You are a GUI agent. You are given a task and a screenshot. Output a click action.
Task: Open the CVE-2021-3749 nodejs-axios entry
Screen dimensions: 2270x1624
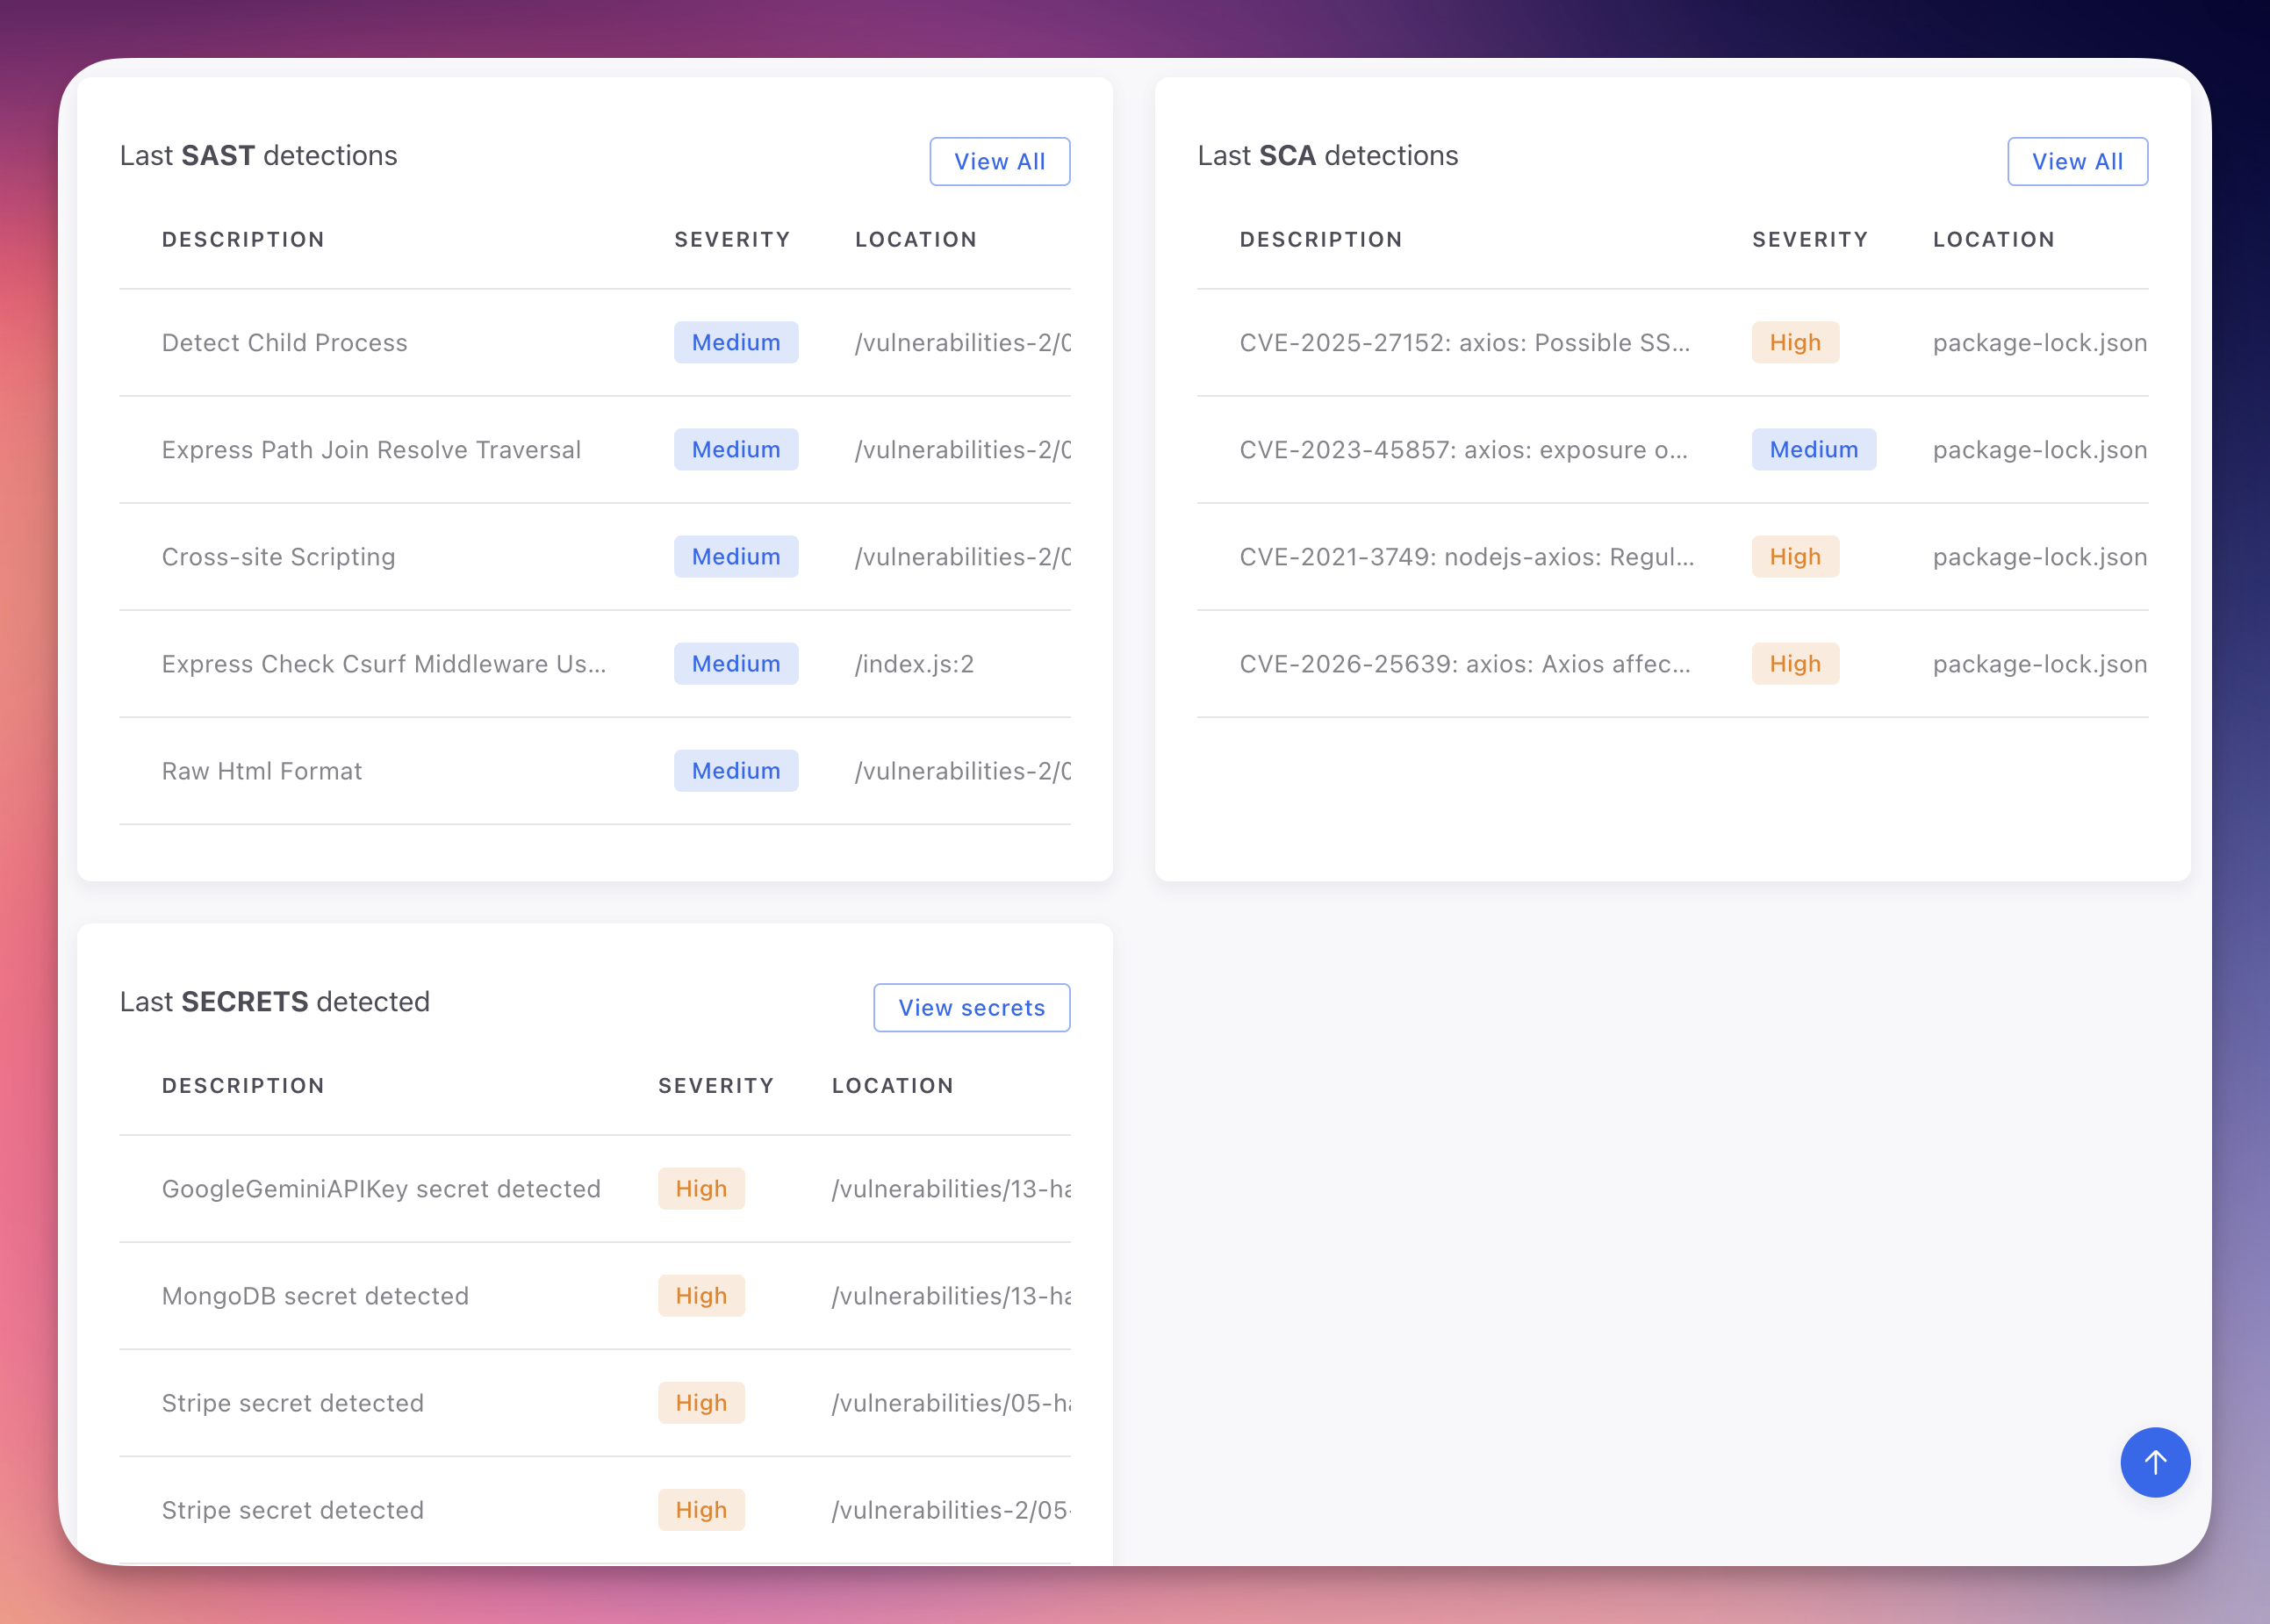(1466, 557)
